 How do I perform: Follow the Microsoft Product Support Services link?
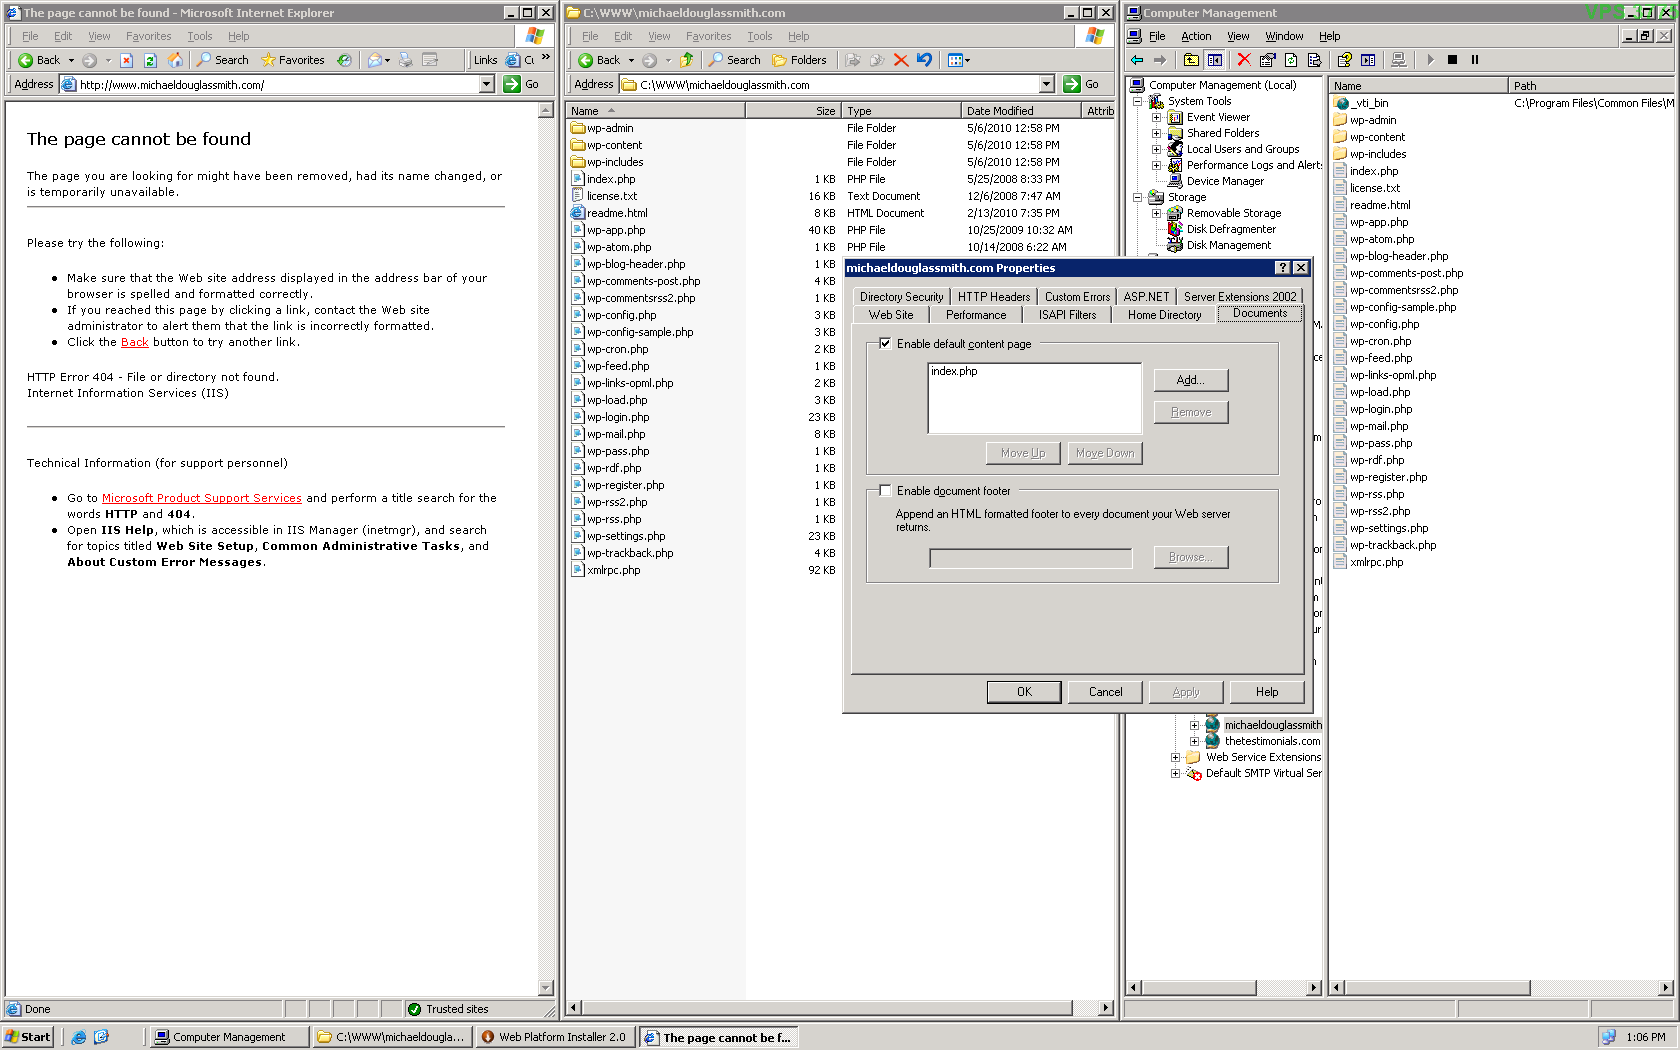click(201, 498)
